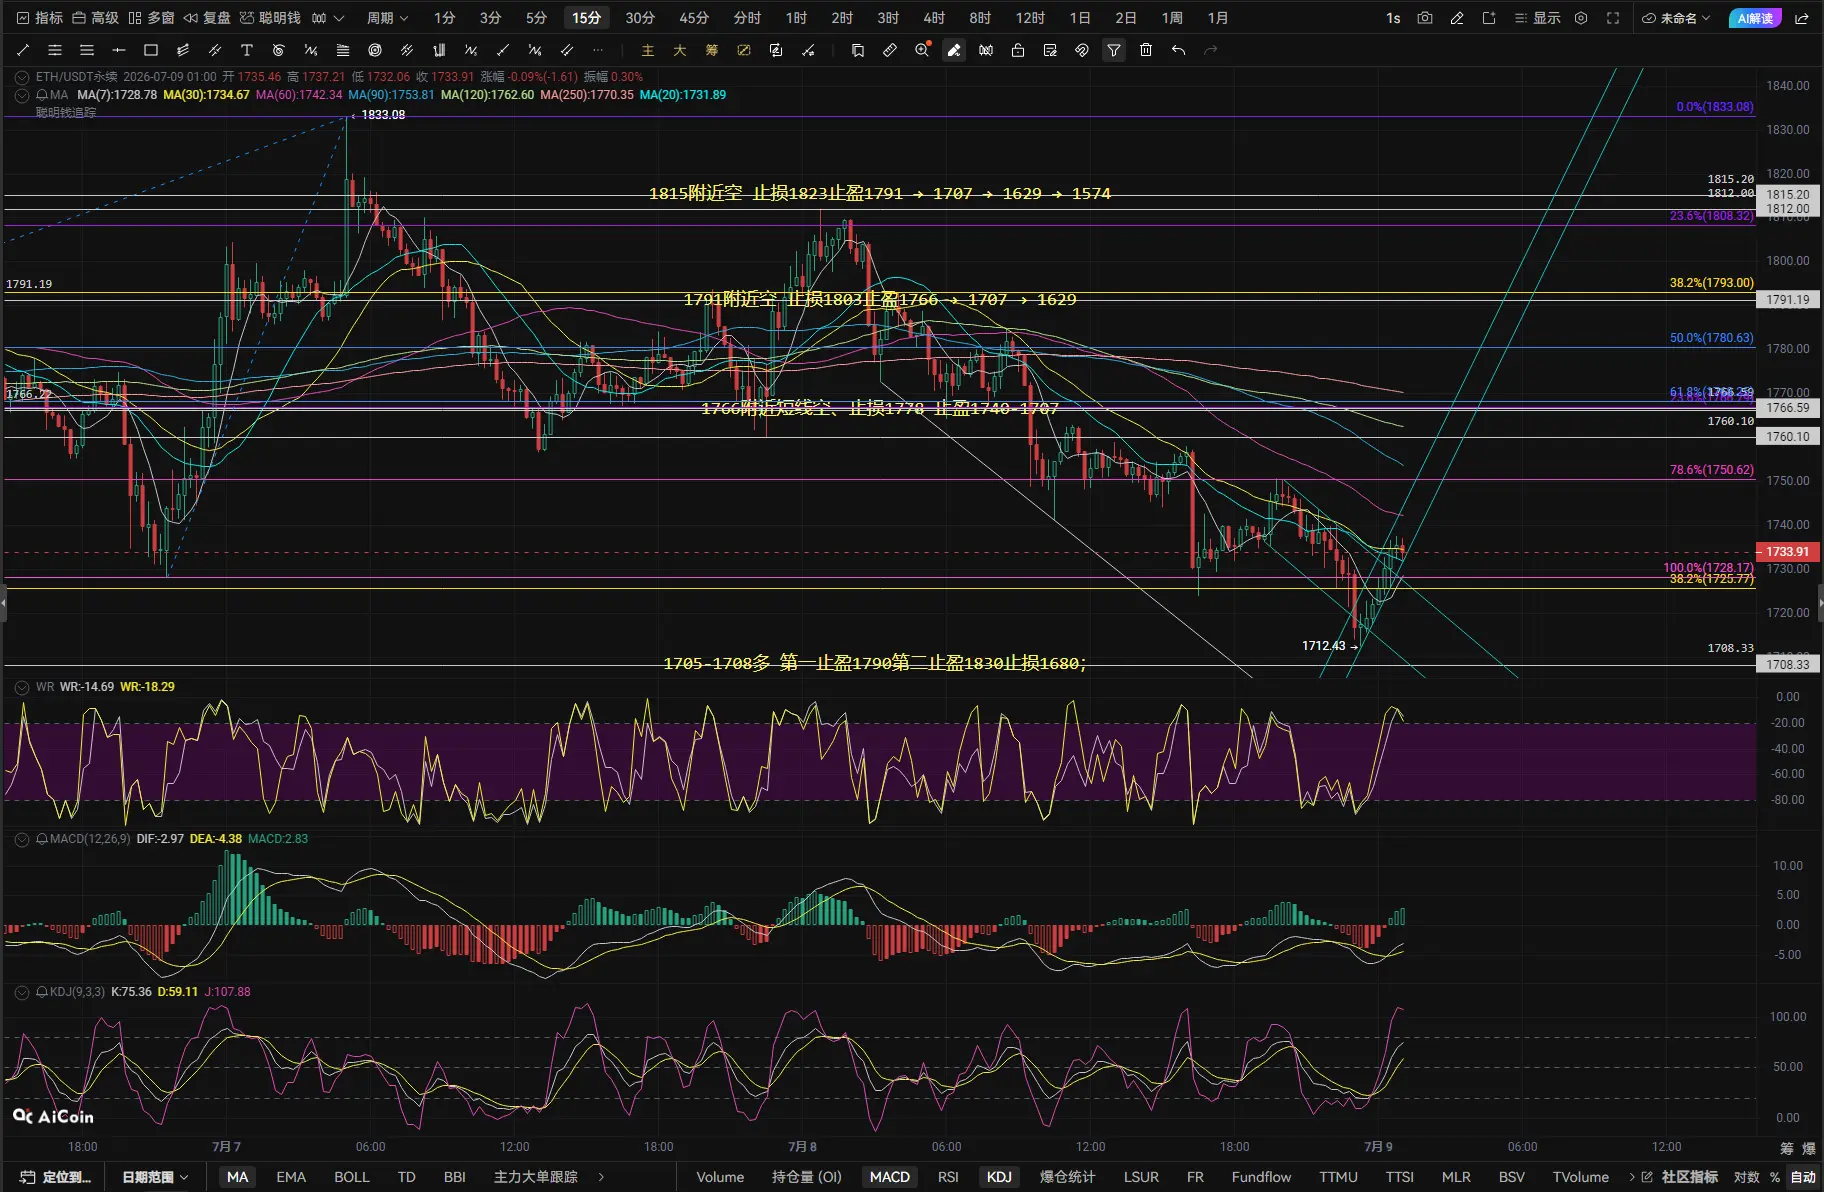1824x1192 pixels.
Task: Select the RSI indicator tab
Action: coord(948,1177)
